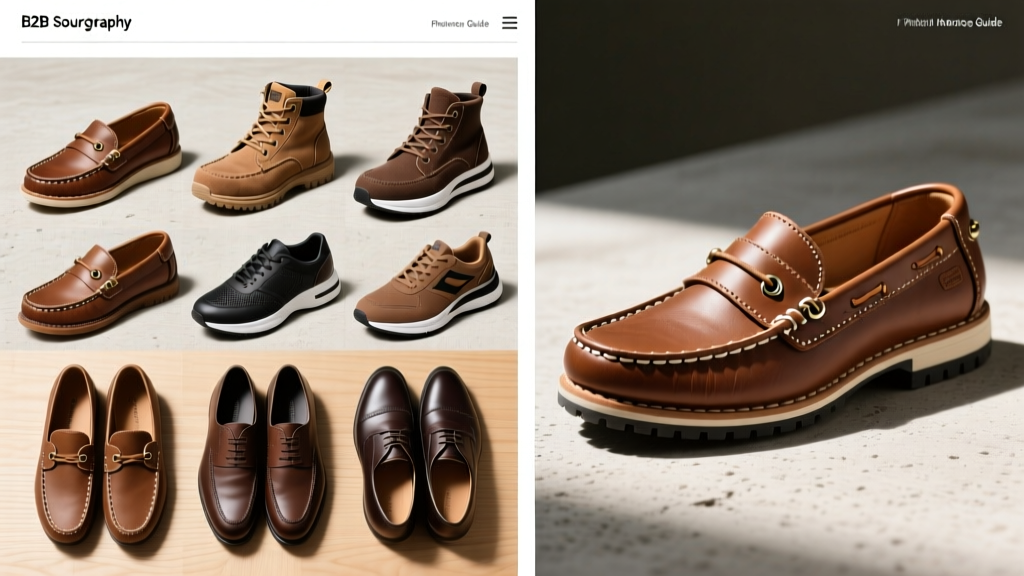Image resolution: width=1024 pixels, height=576 pixels.
Task: Open the large brown loafer hero image
Action: [x=780, y=288]
